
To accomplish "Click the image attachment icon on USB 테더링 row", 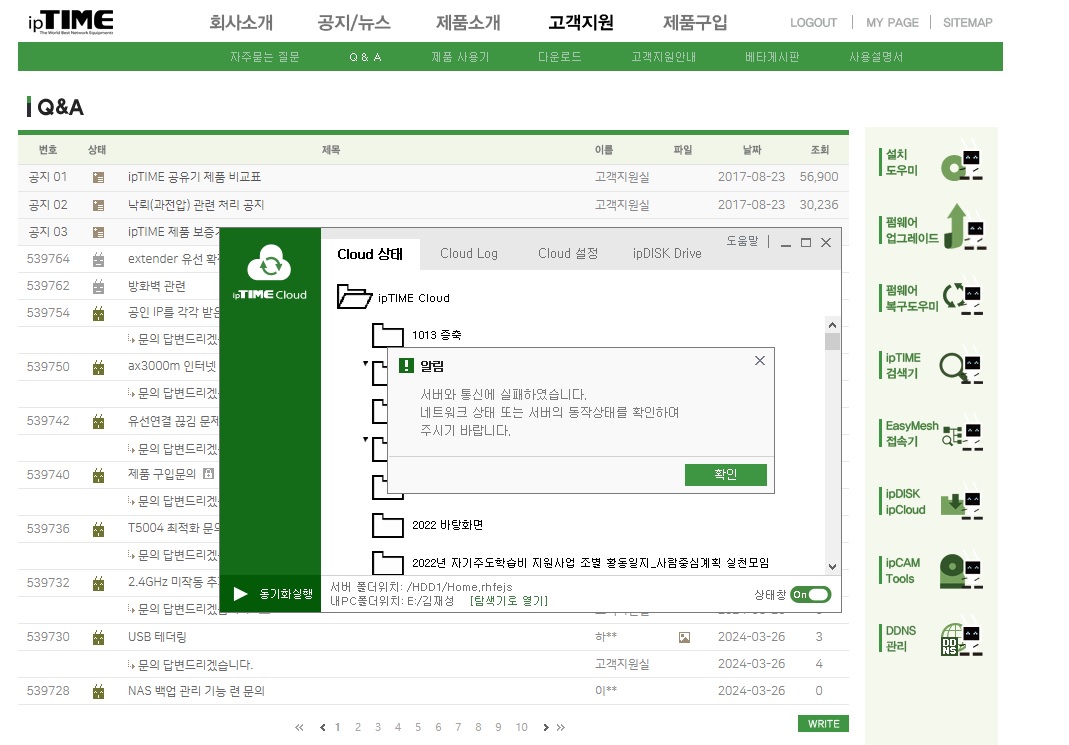I will [684, 637].
